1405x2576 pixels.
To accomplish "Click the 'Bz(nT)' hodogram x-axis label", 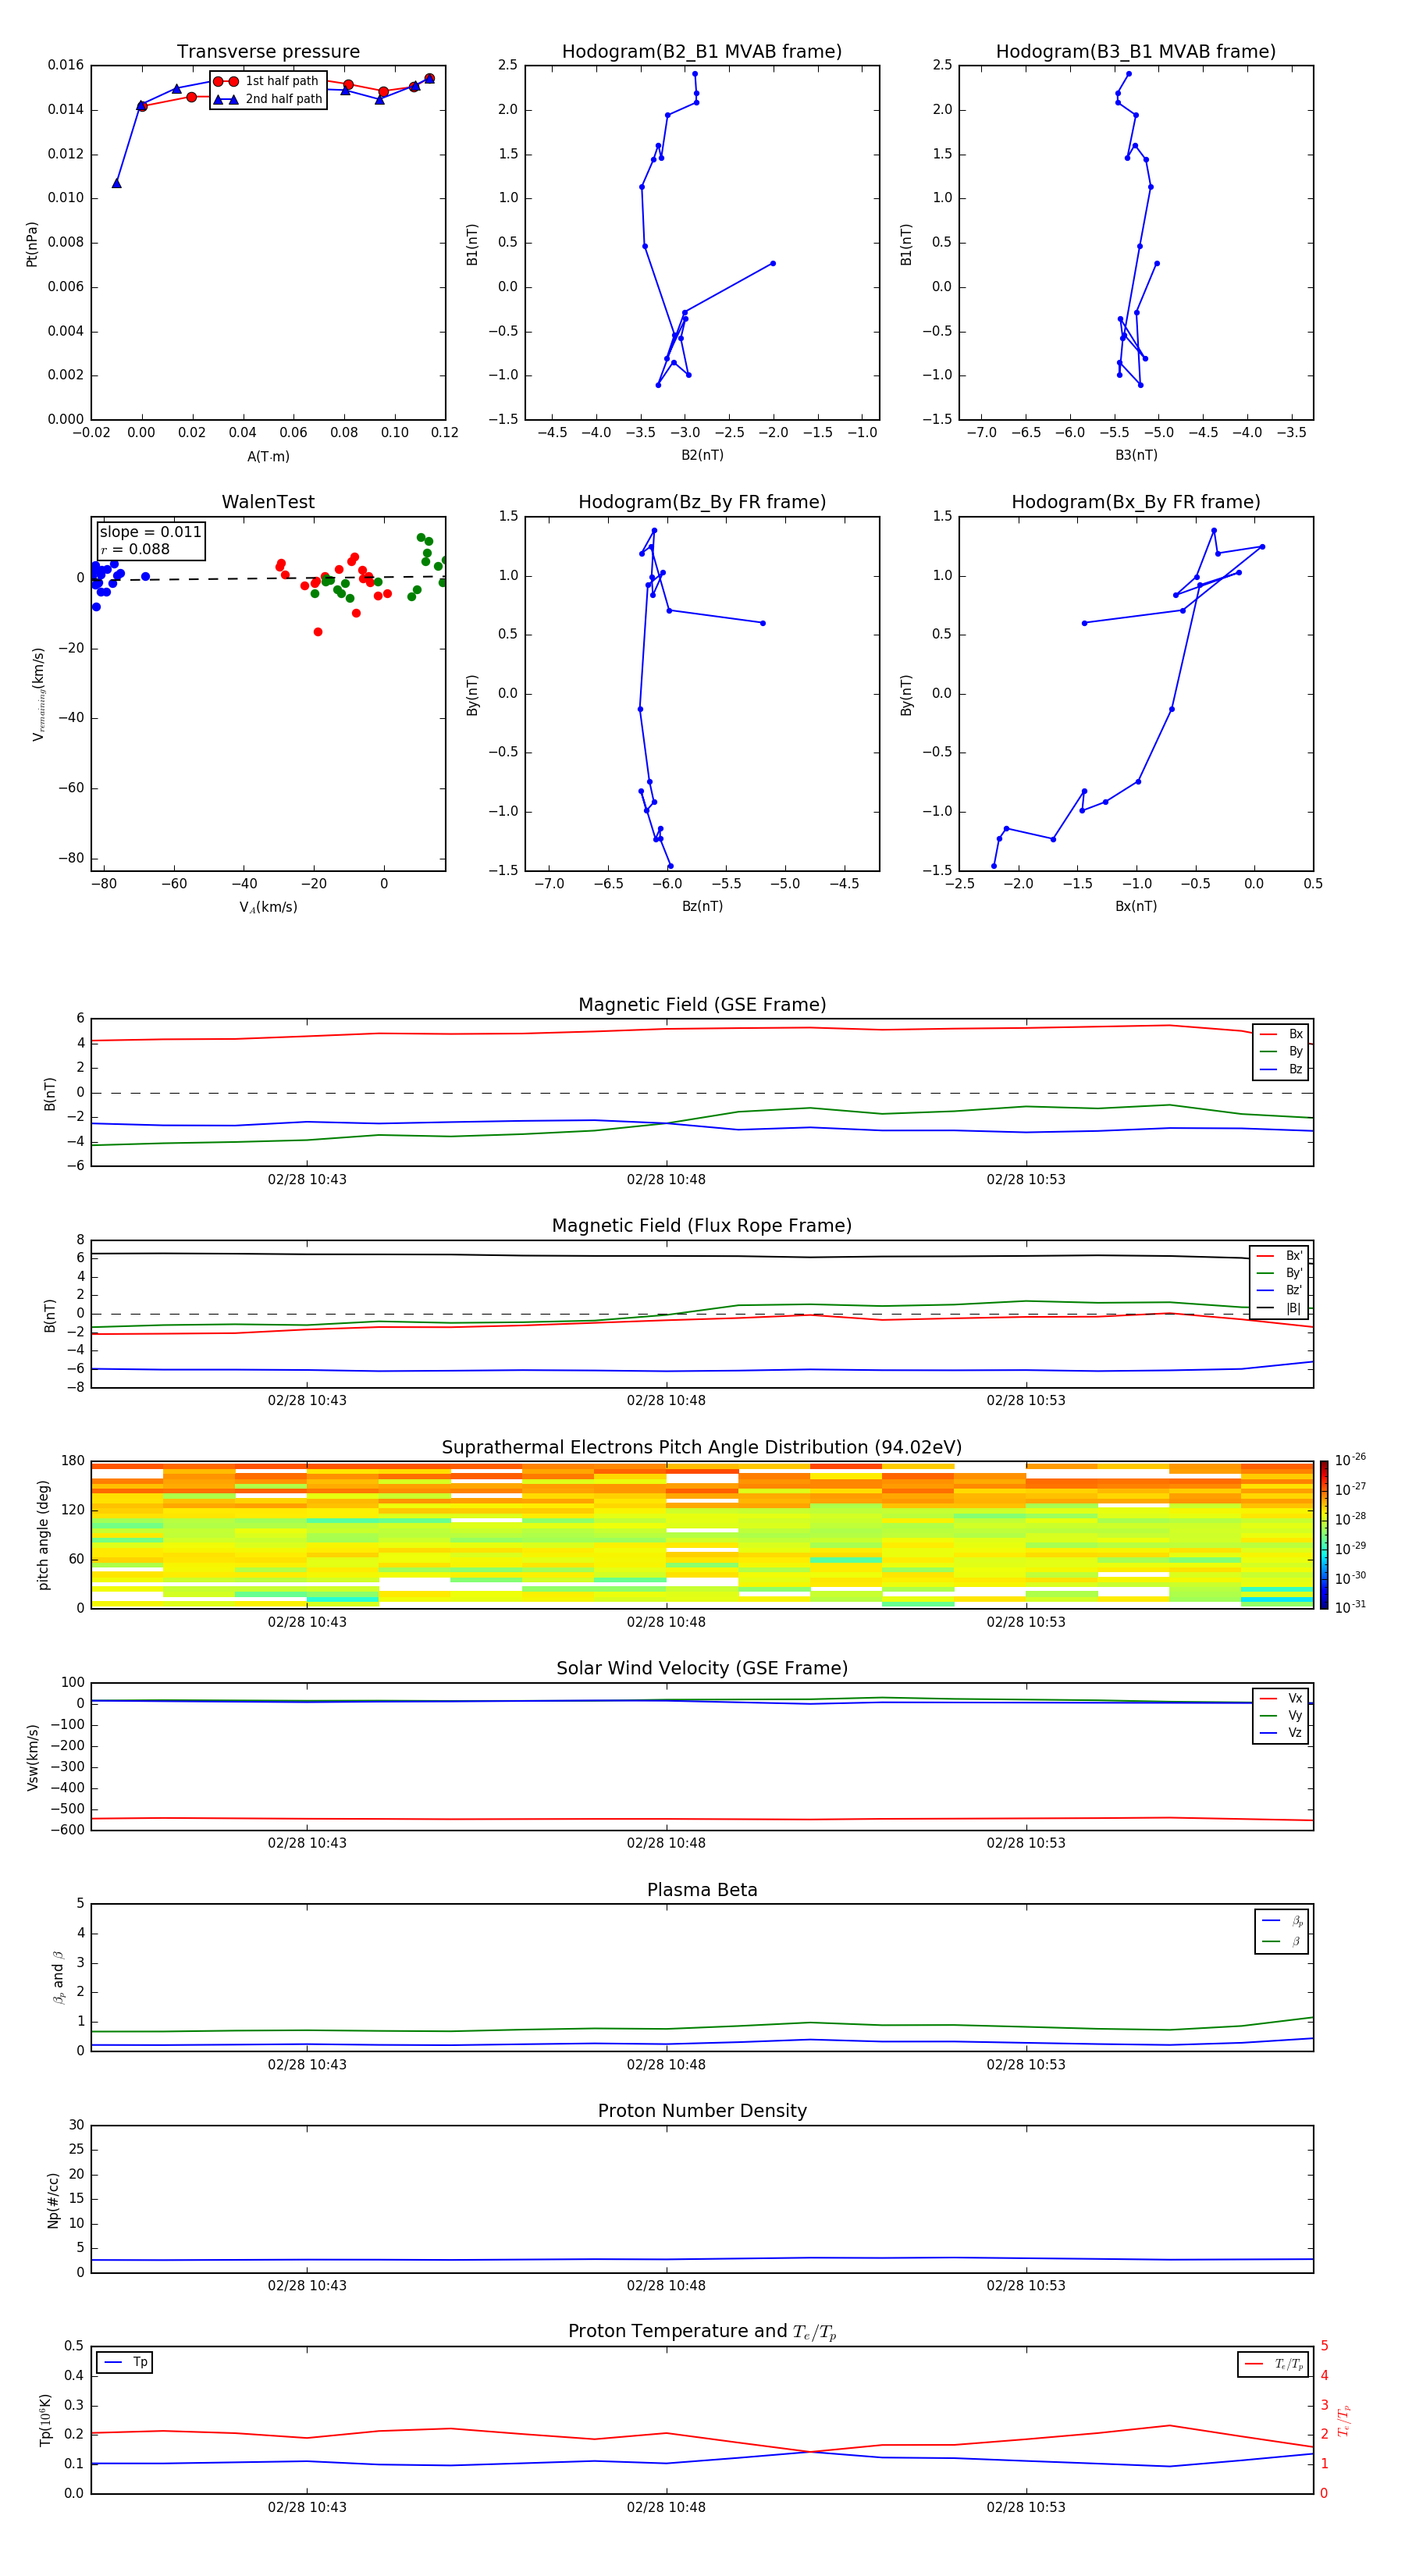I will (702, 906).
